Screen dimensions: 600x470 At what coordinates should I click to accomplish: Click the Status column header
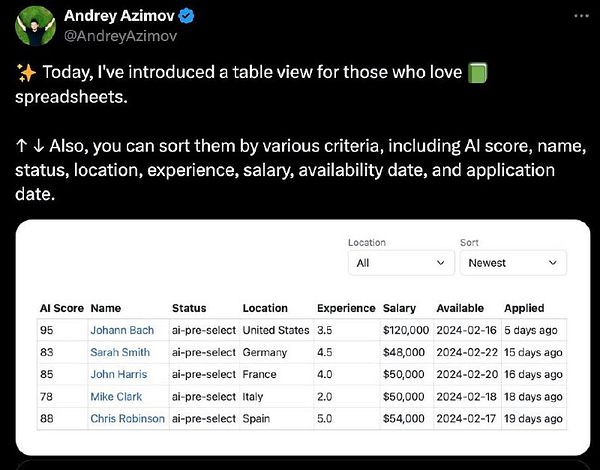189,308
